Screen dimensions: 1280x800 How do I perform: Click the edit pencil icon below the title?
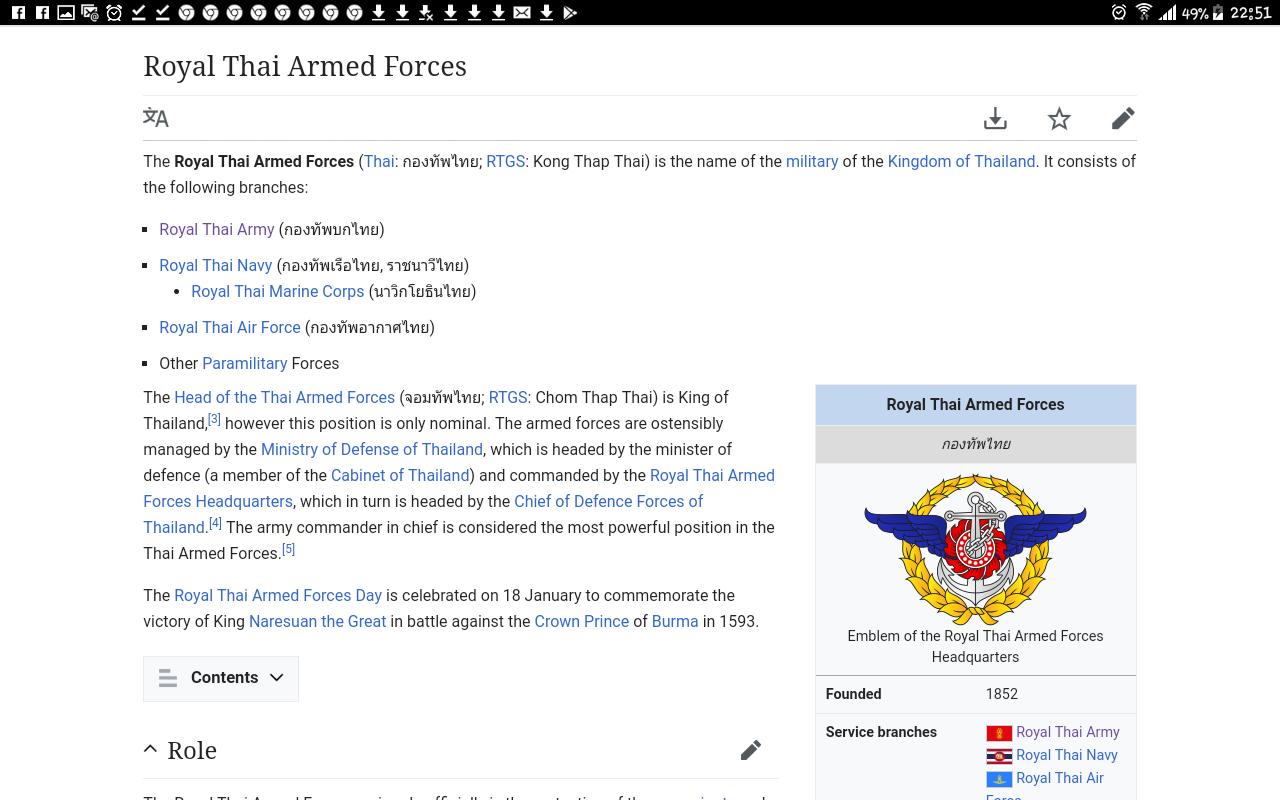(x=1123, y=119)
